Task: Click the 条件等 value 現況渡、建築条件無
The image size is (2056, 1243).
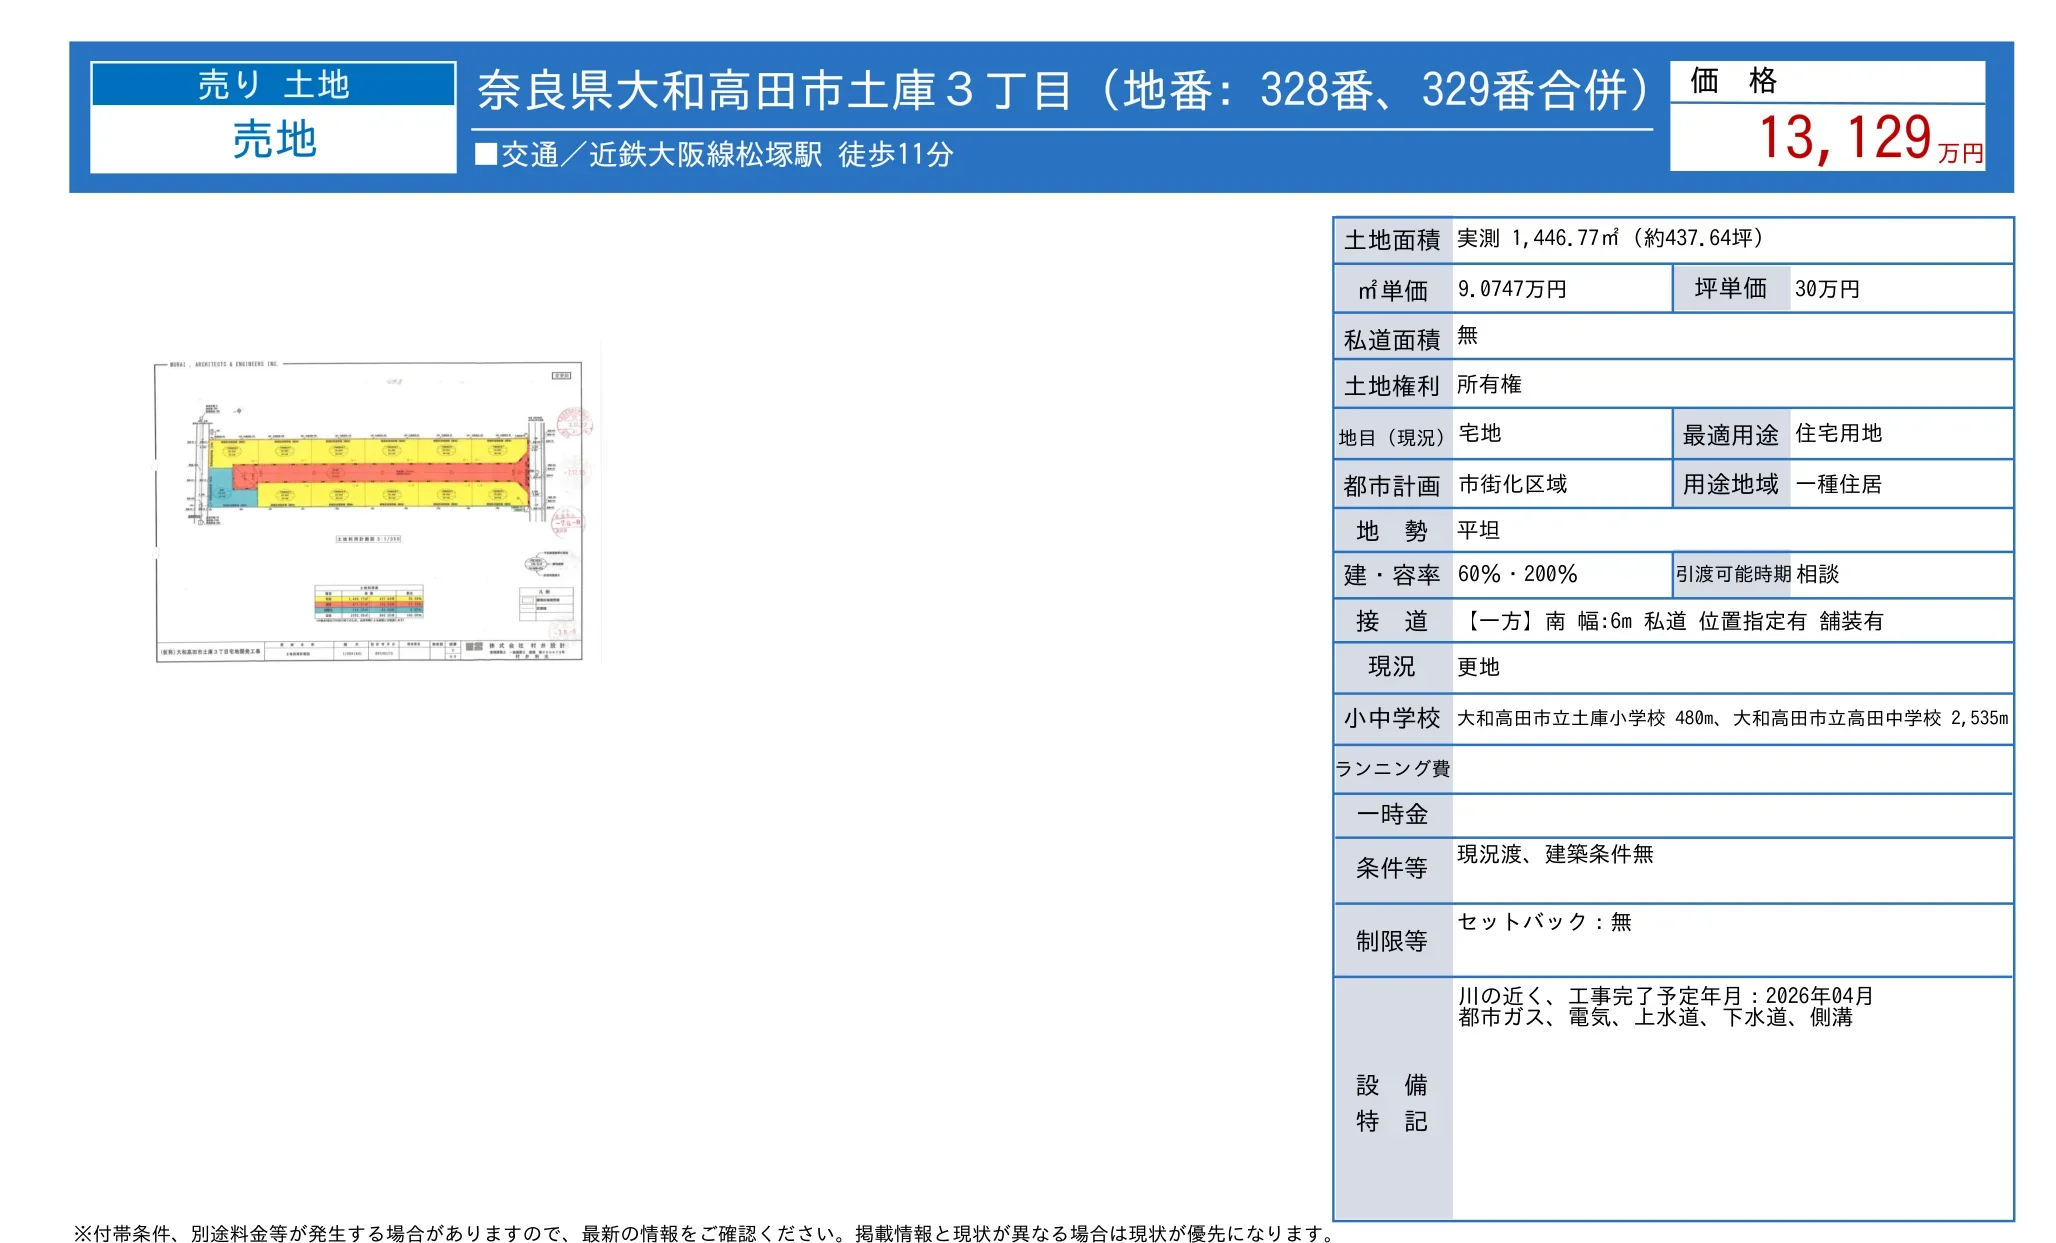Action: point(1555,854)
